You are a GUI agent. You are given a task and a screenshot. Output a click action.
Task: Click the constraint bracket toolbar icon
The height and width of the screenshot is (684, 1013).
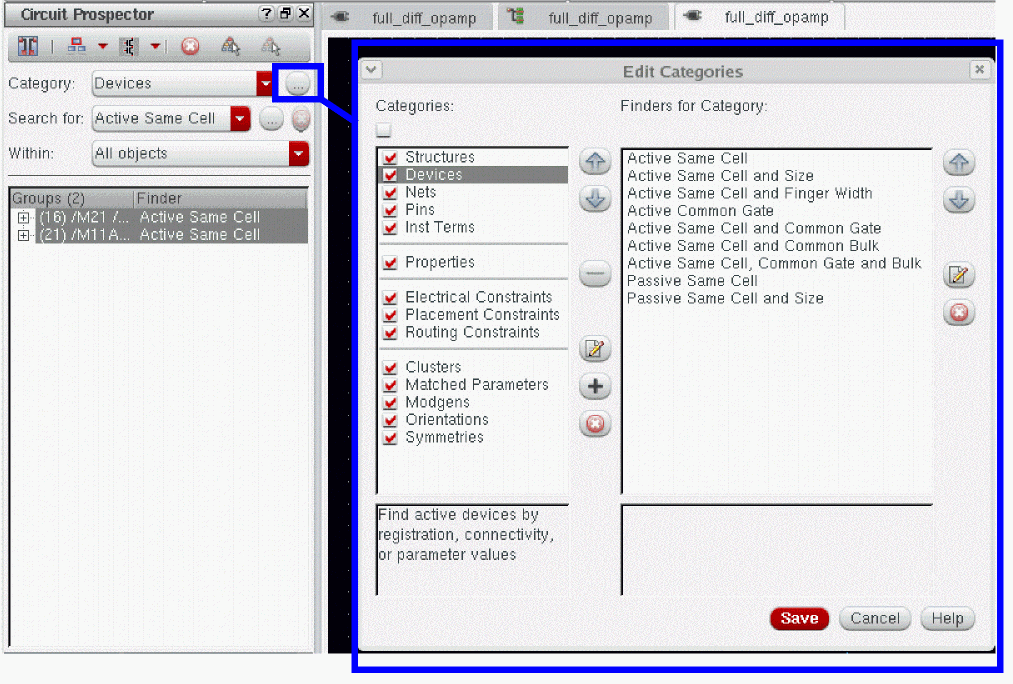coord(129,46)
